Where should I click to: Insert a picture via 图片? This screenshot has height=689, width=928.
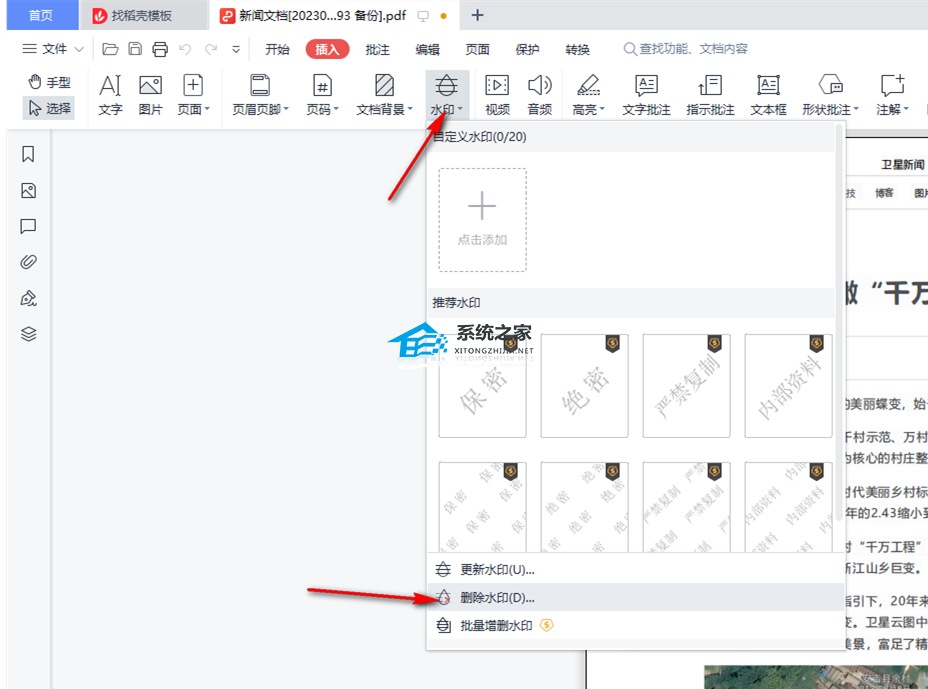(150, 95)
